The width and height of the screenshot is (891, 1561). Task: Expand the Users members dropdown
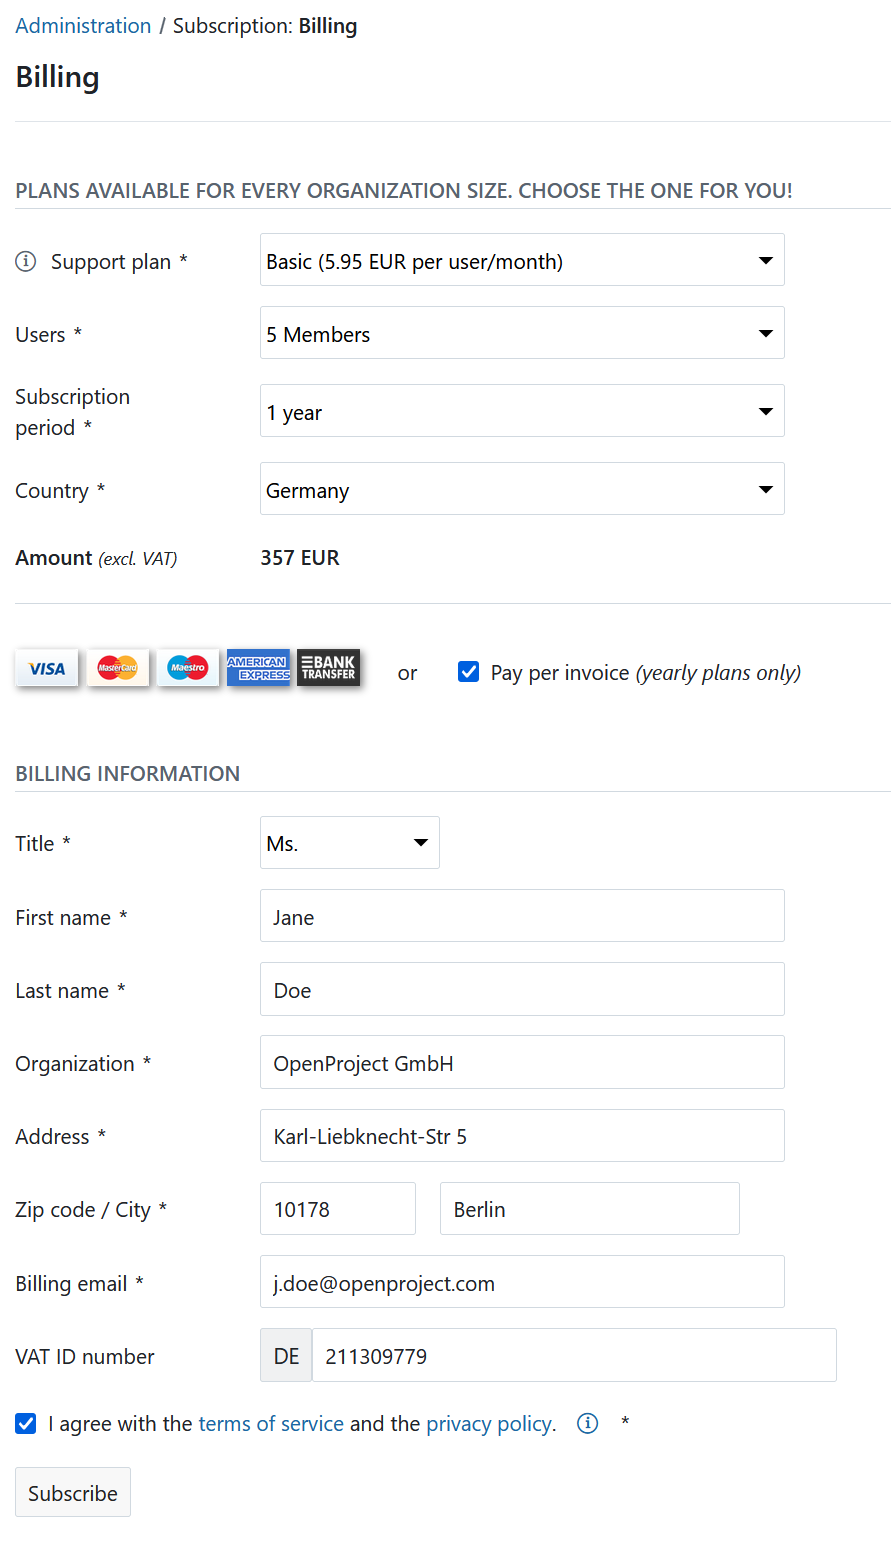pyautogui.click(x=522, y=332)
